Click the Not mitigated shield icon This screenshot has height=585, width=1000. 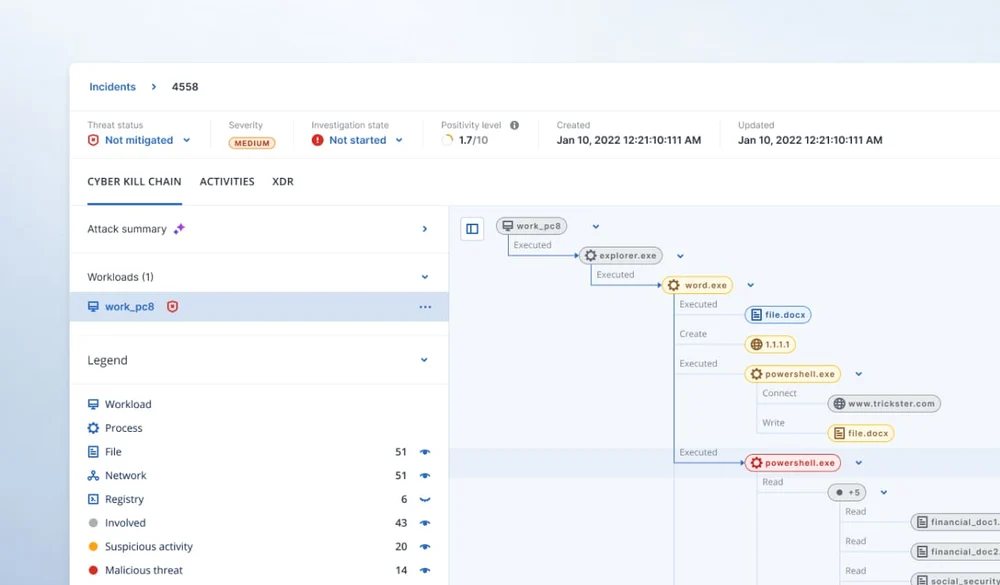click(x=93, y=140)
